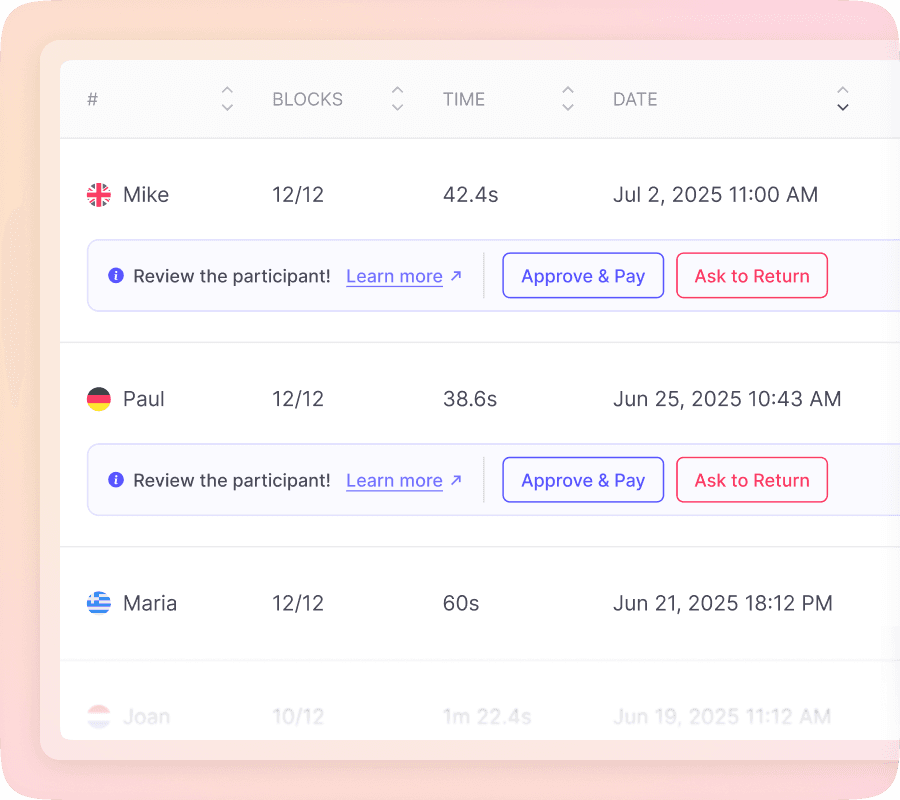900x800 pixels.
Task: Click Joan's dimmed participant row
Action: [x=450, y=717]
